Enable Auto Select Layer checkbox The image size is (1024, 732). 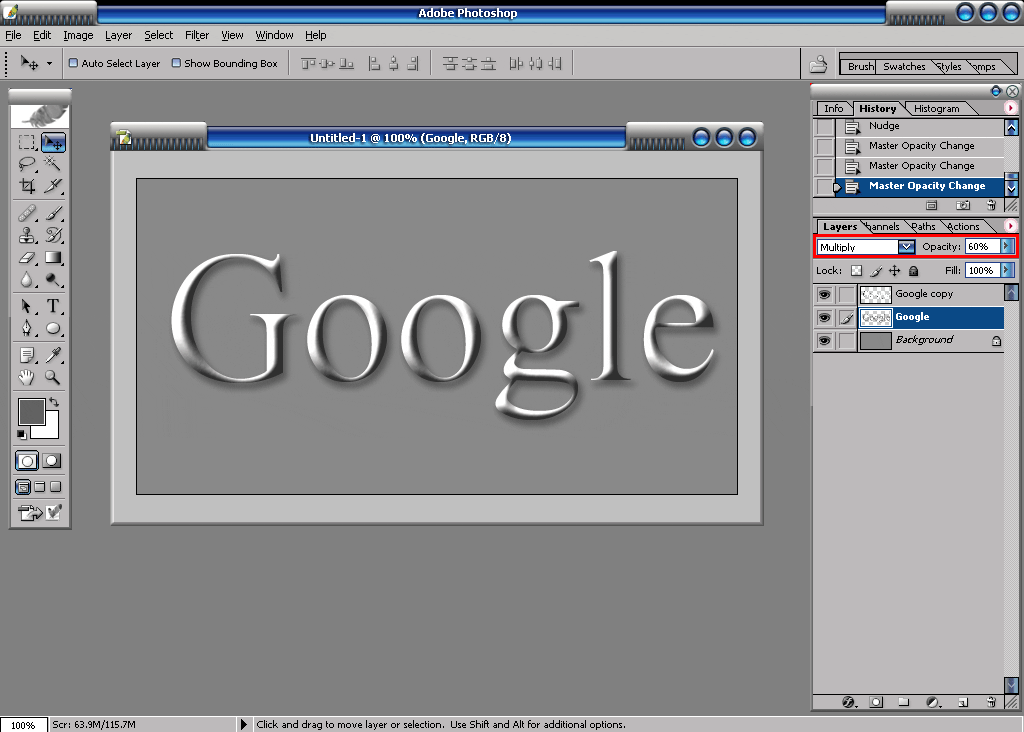click(x=73, y=63)
